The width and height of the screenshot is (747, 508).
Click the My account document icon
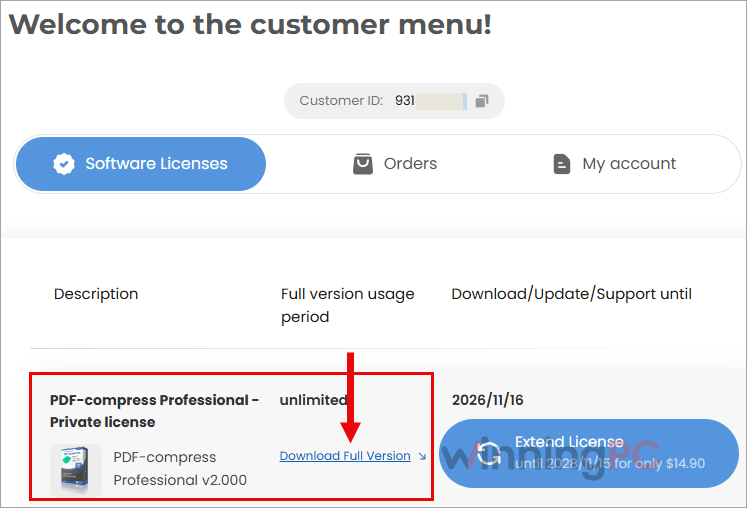[x=562, y=164]
